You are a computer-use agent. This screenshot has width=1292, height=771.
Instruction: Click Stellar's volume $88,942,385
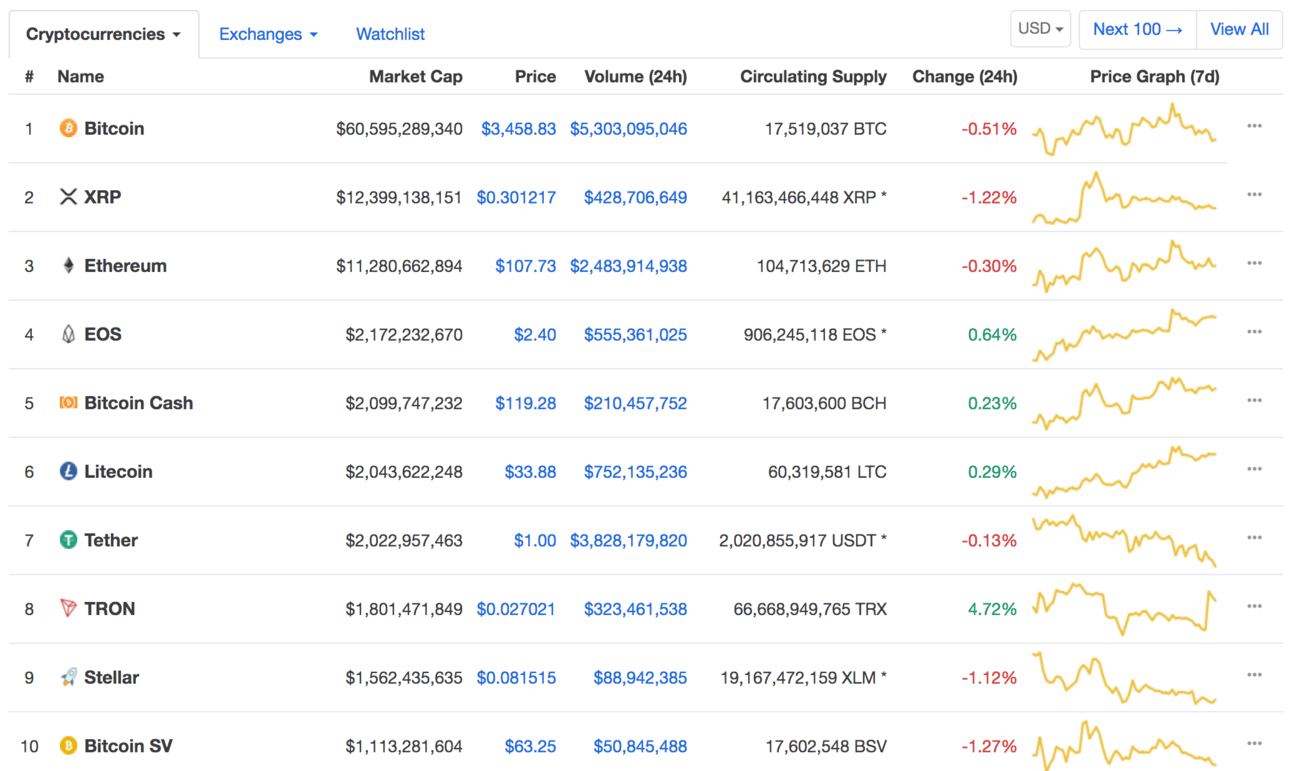(x=640, y=678)
